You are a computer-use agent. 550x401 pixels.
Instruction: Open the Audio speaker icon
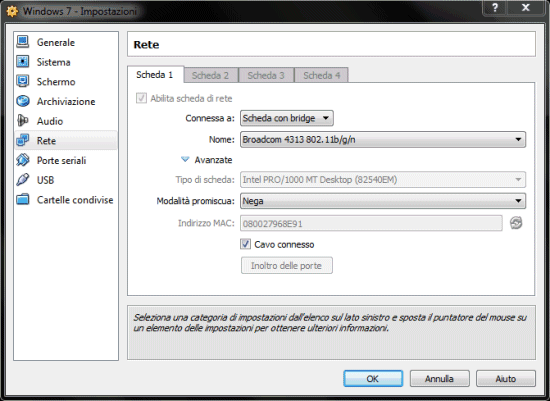[x=23, y=121]
